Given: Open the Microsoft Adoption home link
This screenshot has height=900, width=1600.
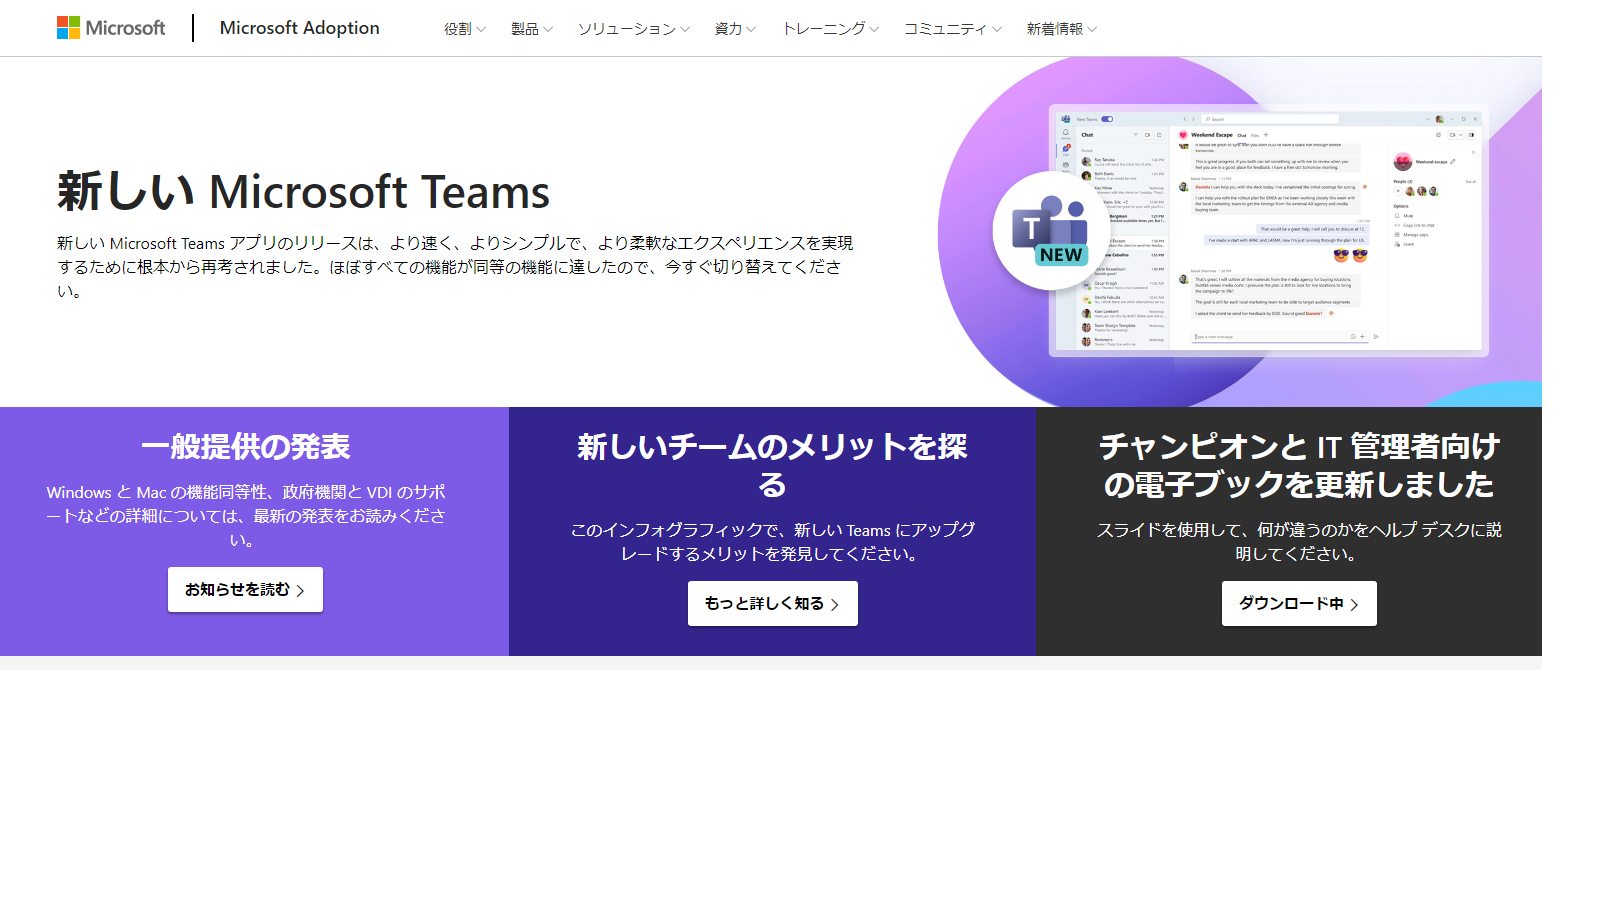Looking at the screenshot, I should coord(299,28).
